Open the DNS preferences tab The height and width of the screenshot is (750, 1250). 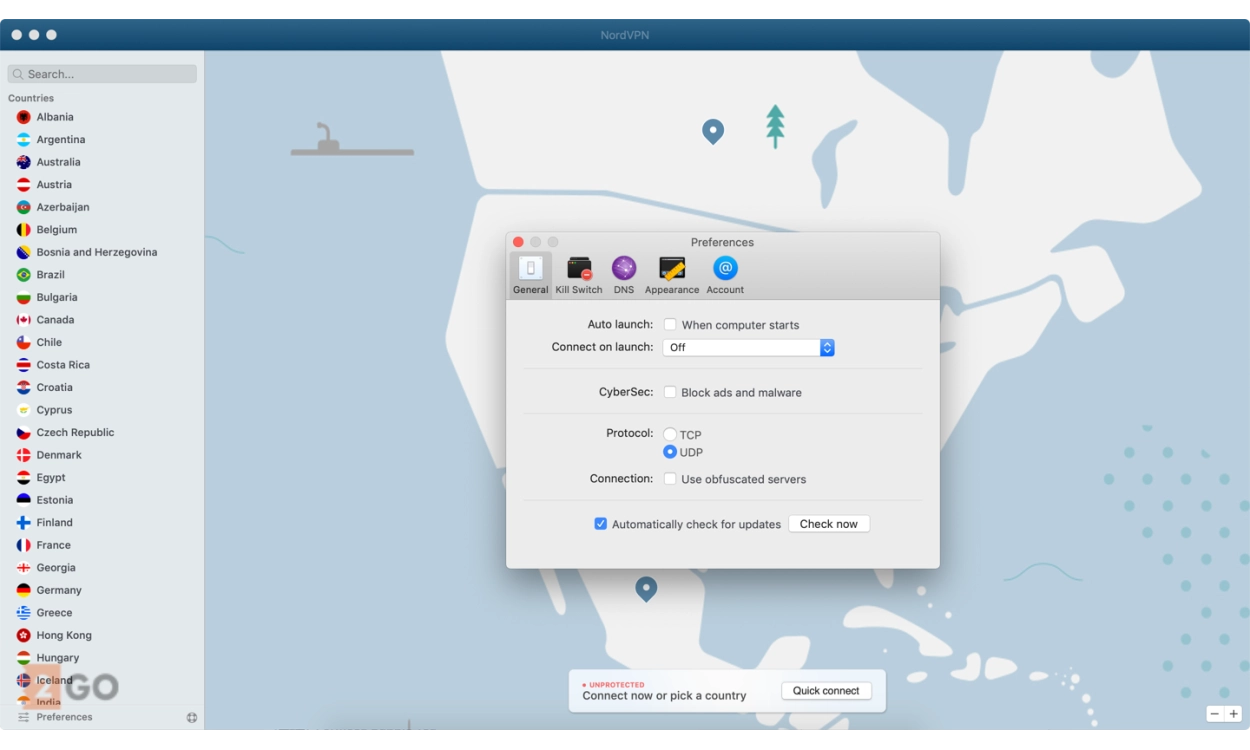[624, 274]
